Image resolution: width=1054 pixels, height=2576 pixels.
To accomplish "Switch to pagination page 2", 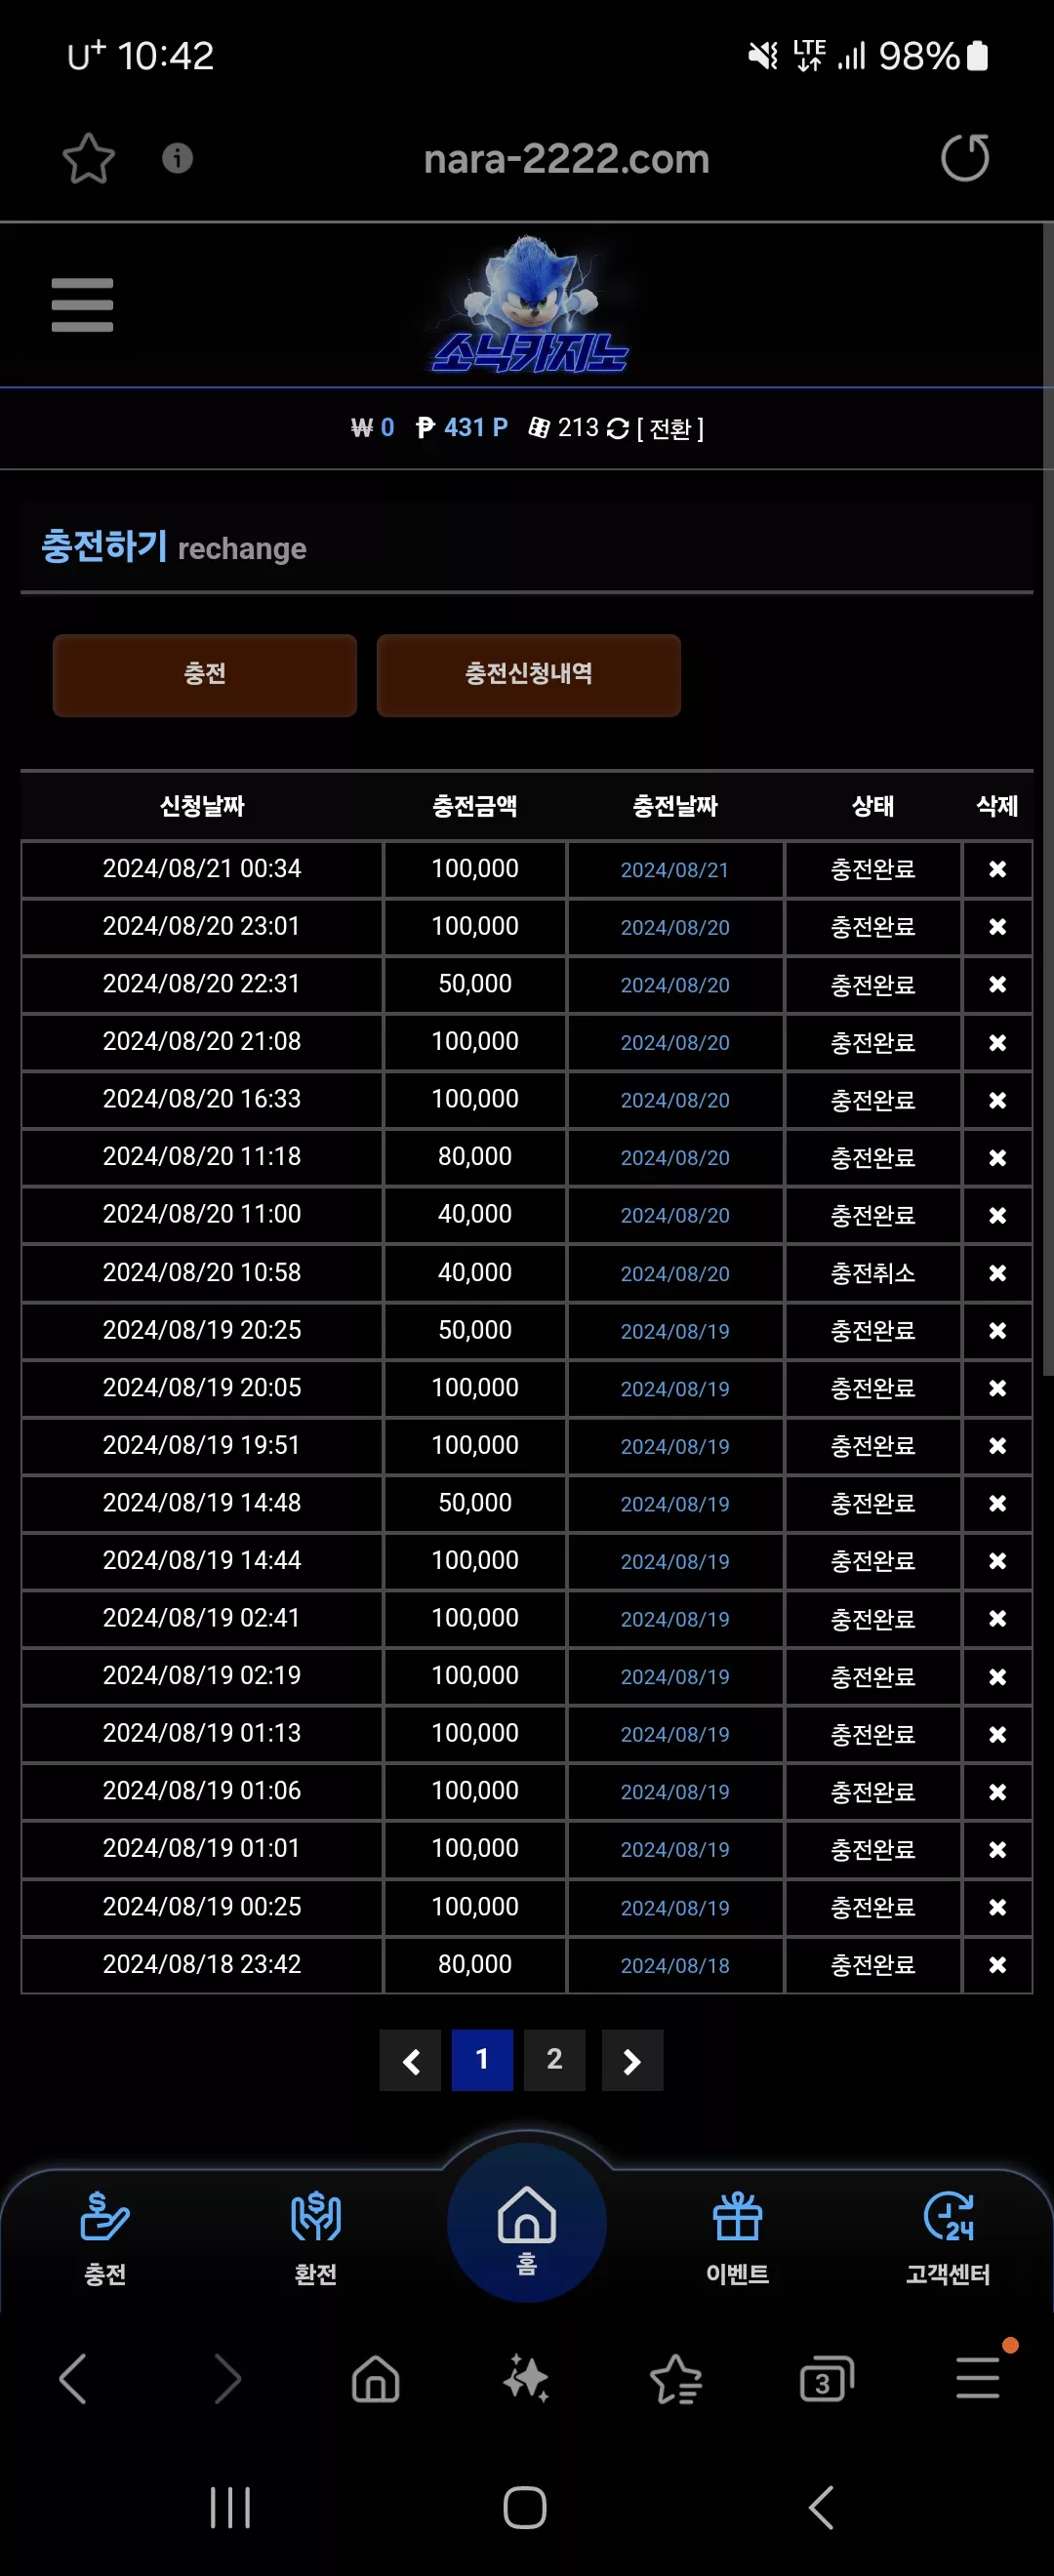I will [554, 2060].
